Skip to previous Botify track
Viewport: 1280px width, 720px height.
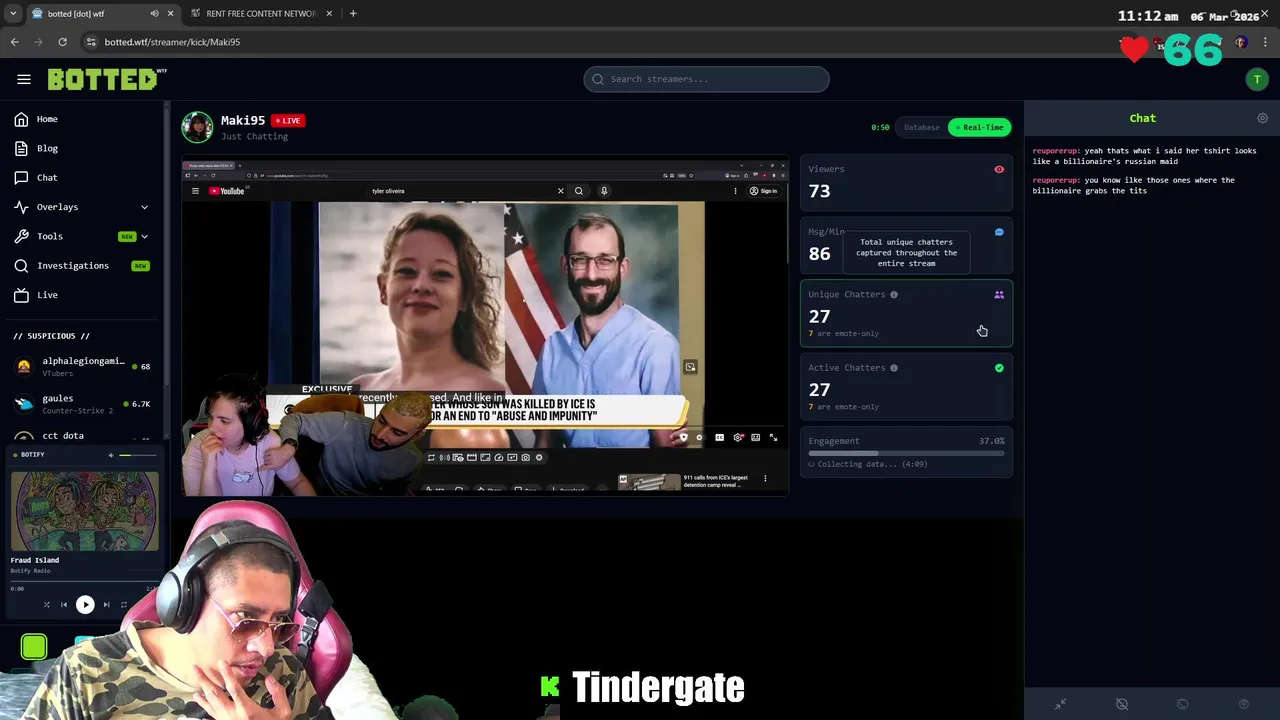64,604
